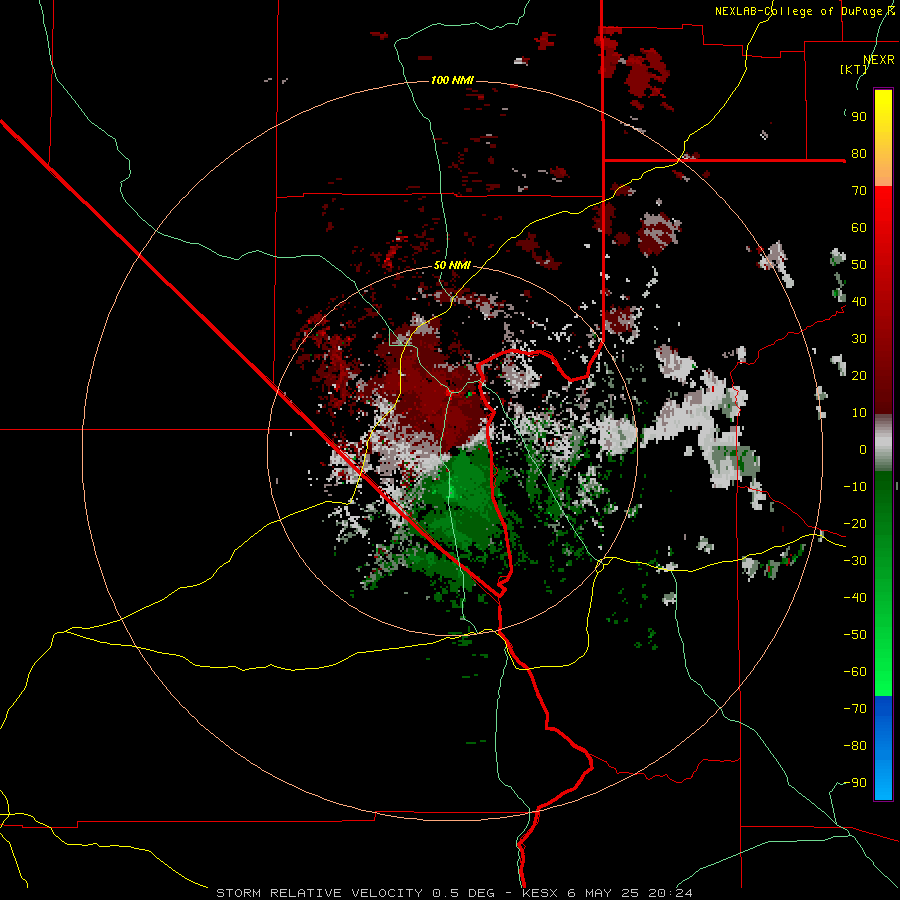Click the 40 value on velocity scale
Viewport: 900px width, 900px height.
tap(859, 301)
